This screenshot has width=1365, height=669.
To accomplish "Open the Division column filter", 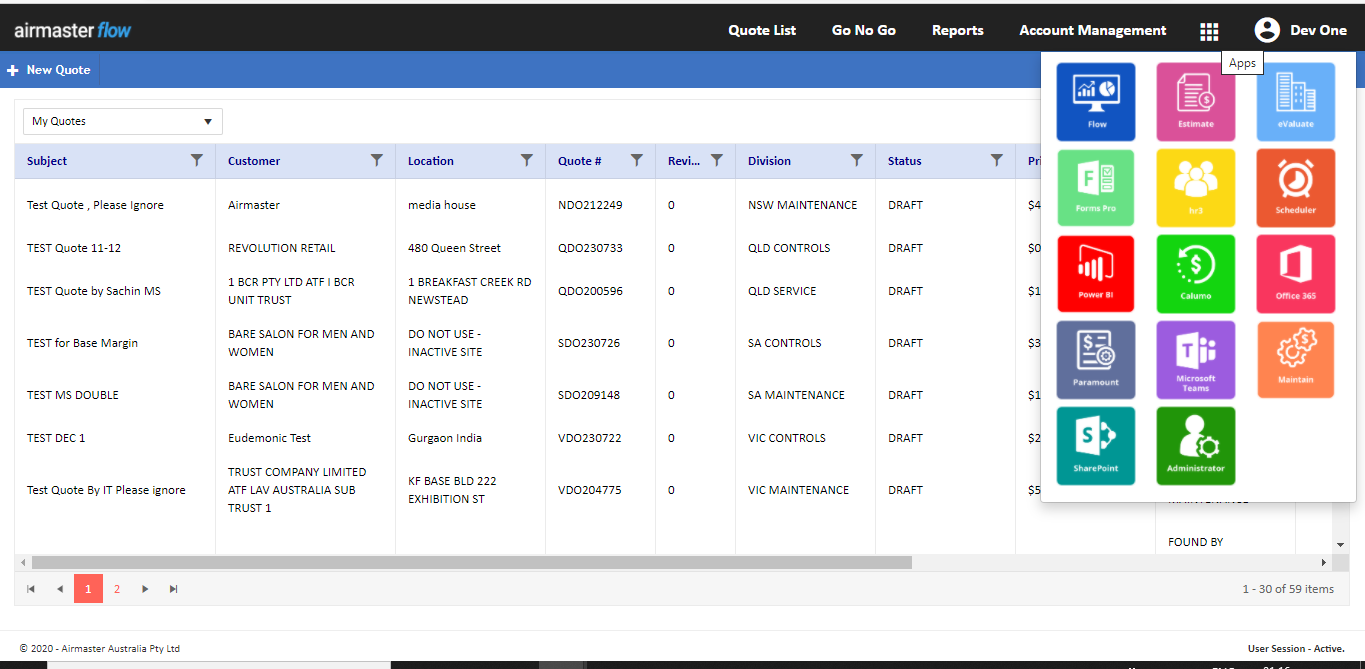I will [x=857, y=160].
